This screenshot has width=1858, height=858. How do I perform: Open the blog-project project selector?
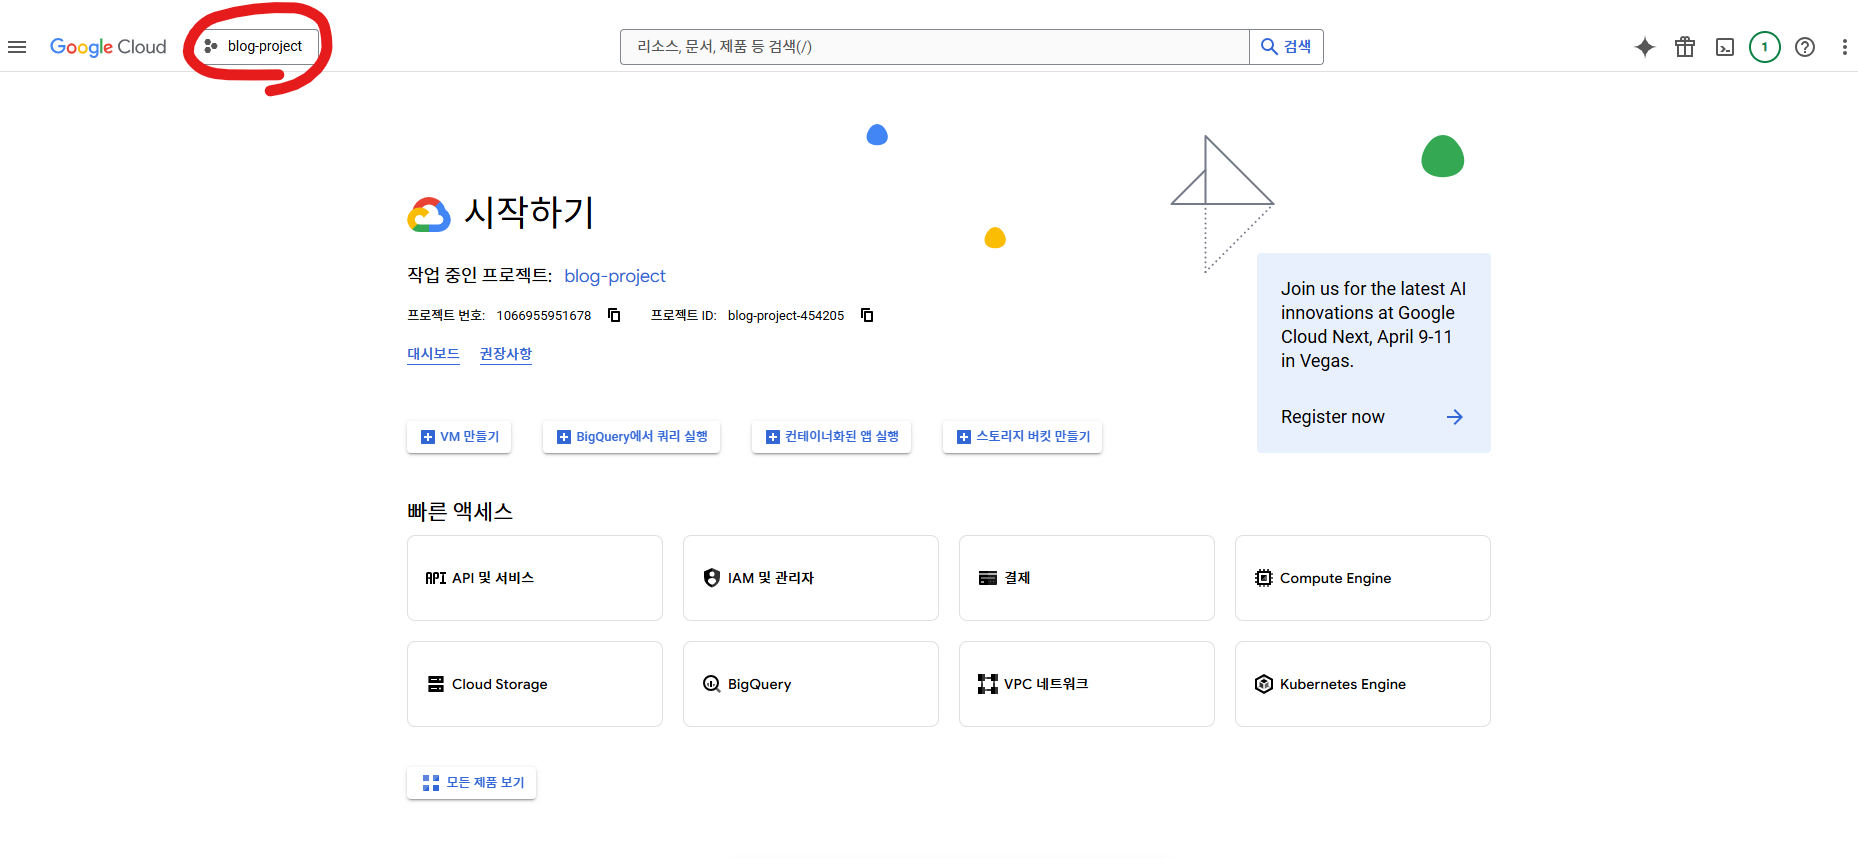coord(255,46)
